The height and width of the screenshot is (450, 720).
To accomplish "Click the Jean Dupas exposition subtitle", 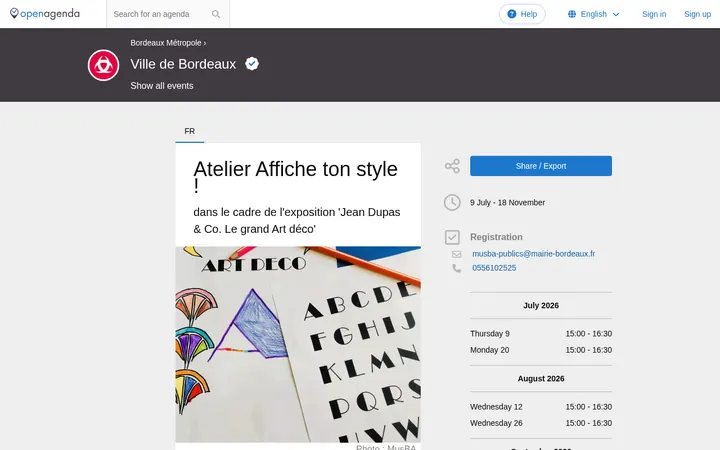I will point(297,220).
